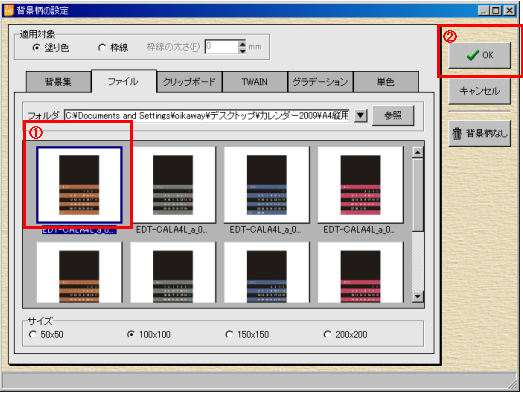Viewport: 523px width, 395px height.
Task: Click the 参照 browse button
Action: pyautogui.click(x=393, y=116)
